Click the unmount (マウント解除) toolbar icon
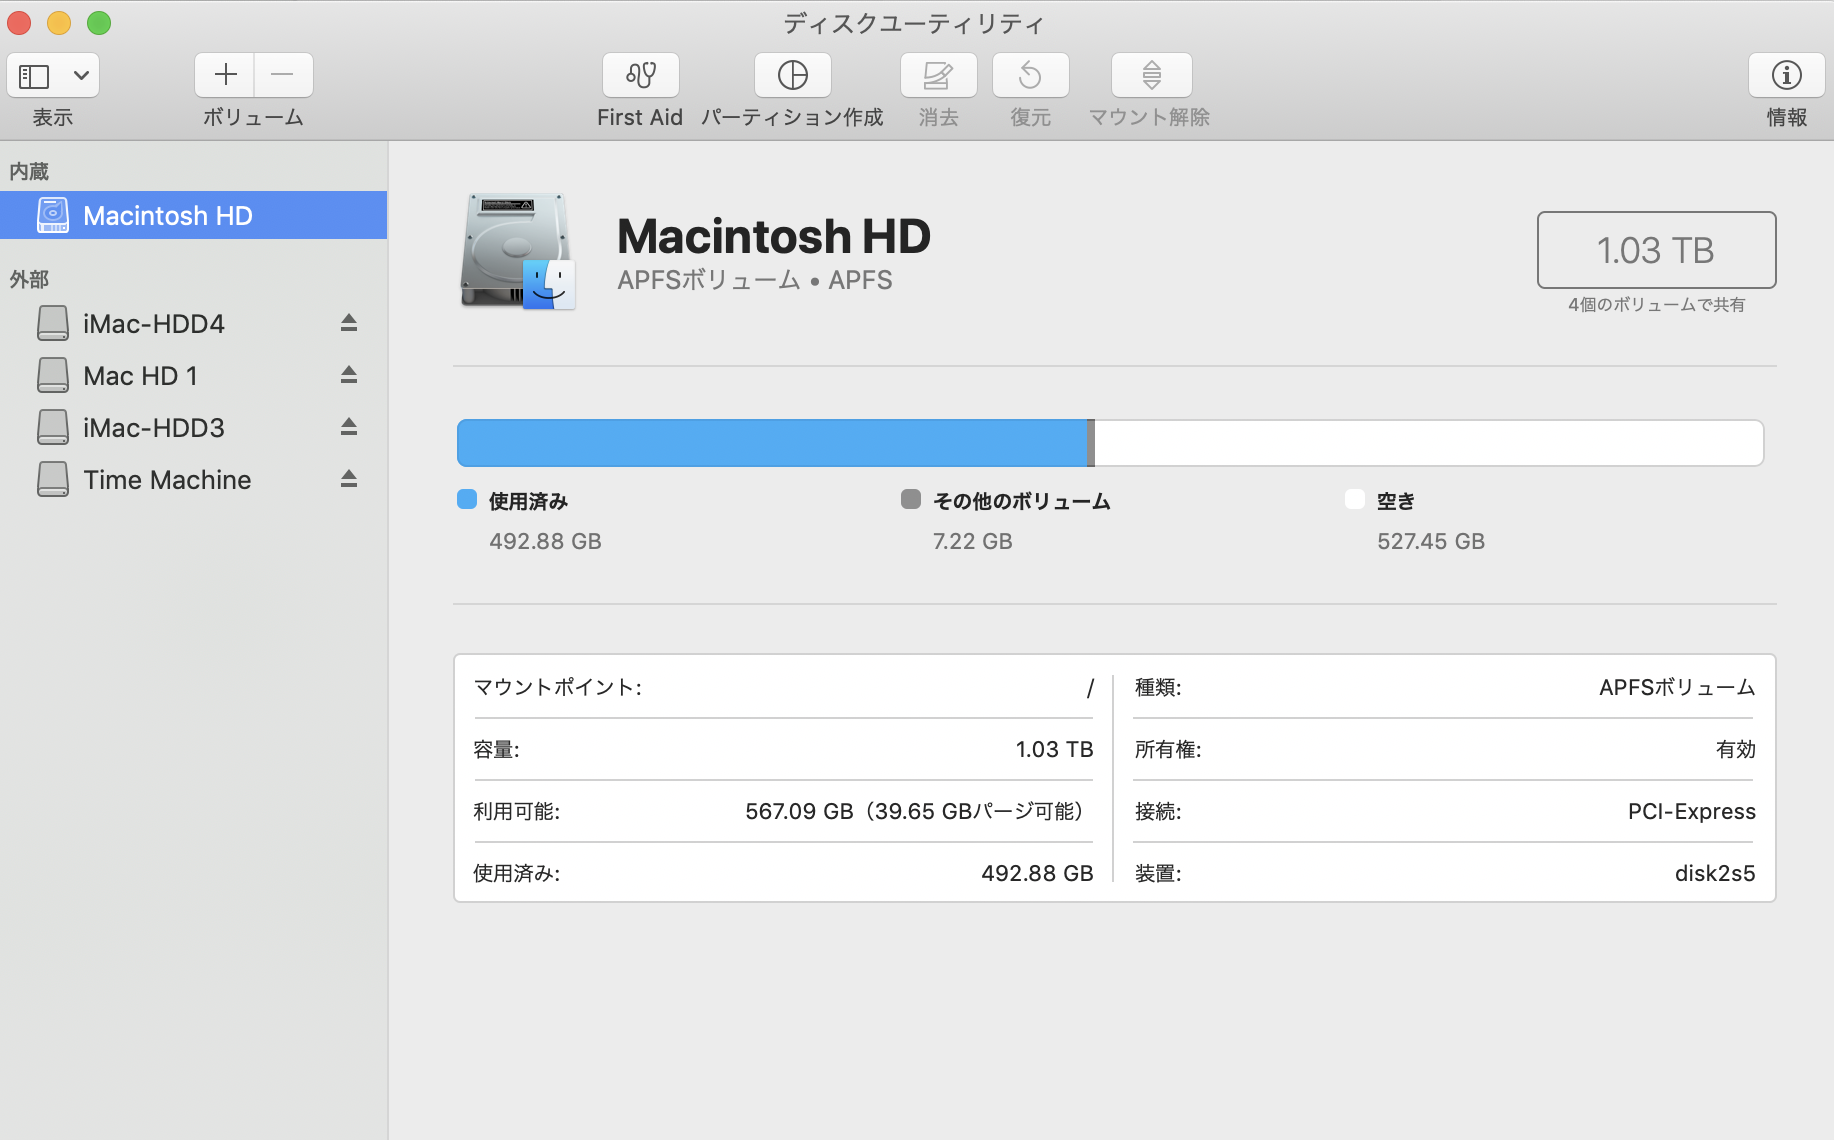Screen dimensions: 1834x1140 click(1151, 75)
